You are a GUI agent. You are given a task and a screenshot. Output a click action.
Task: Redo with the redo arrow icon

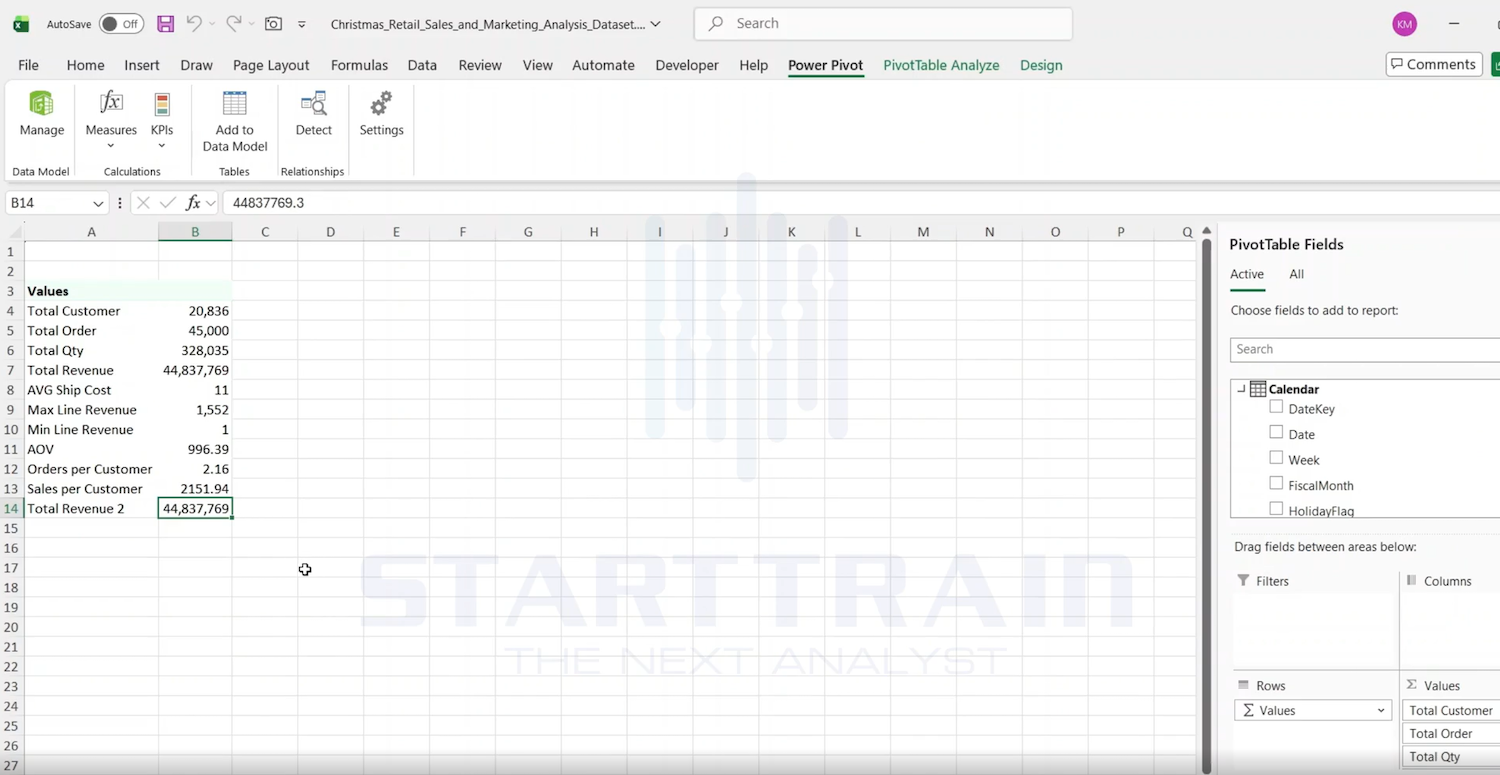233,23
